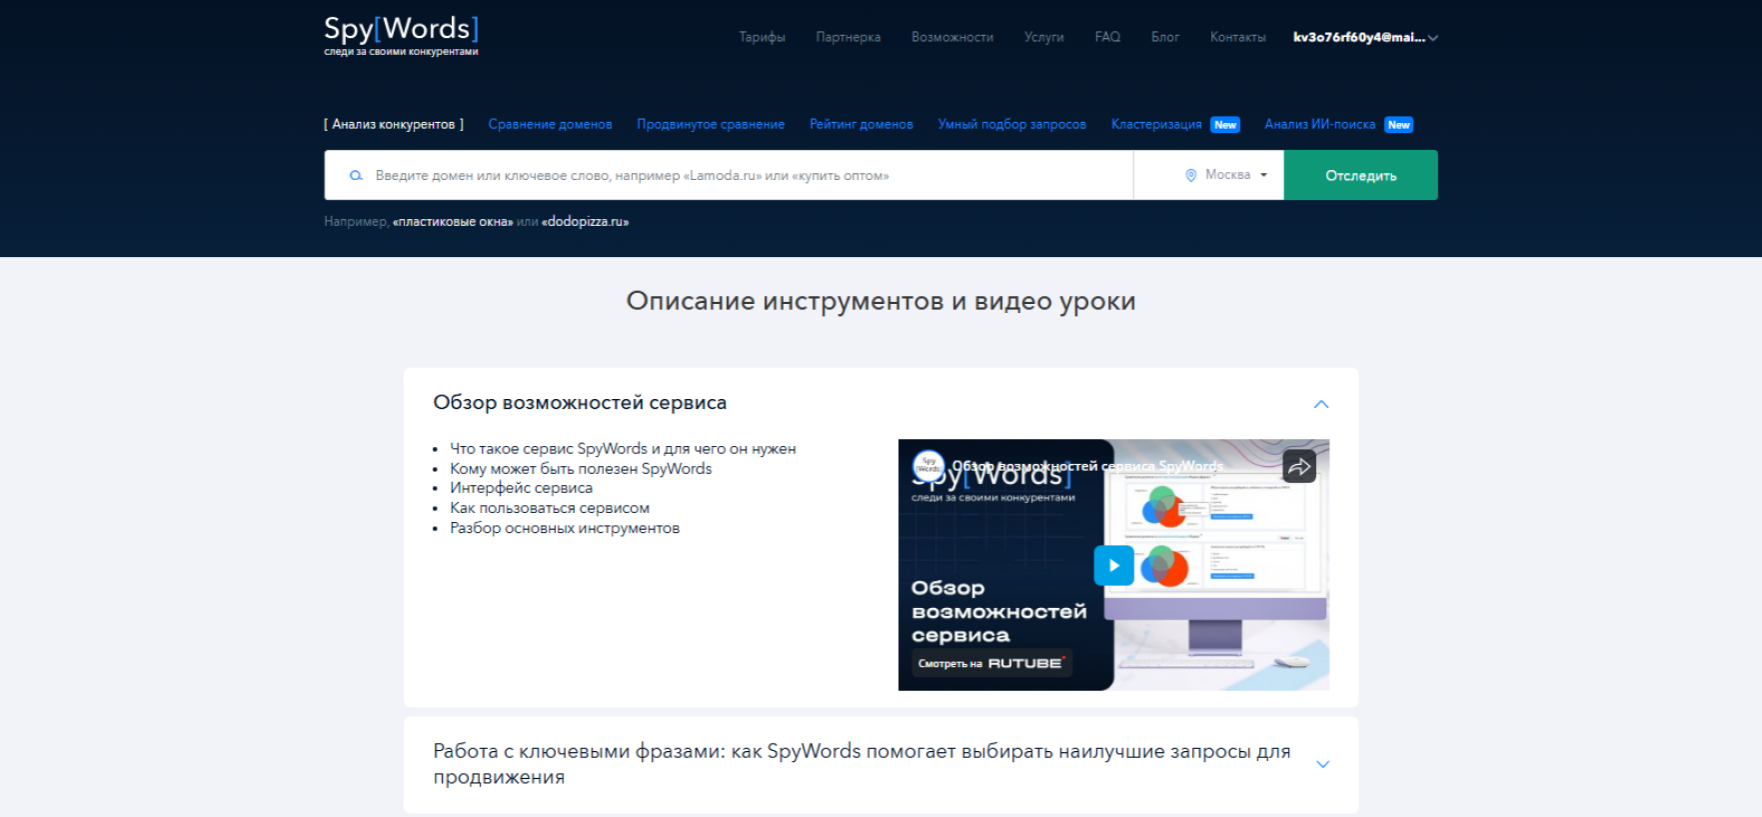Click bullet Разбор основных инструментов
1762x817 pixels.
[x=565, y=528]
